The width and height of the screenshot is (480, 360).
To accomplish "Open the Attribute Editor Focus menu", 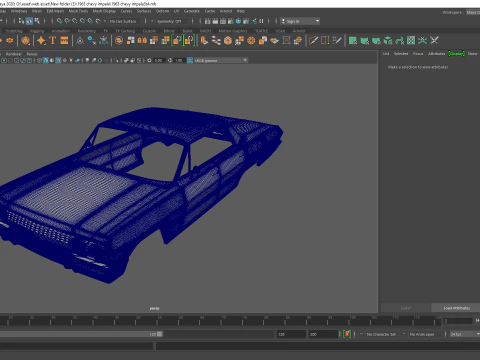I will [x=418, y=53].
